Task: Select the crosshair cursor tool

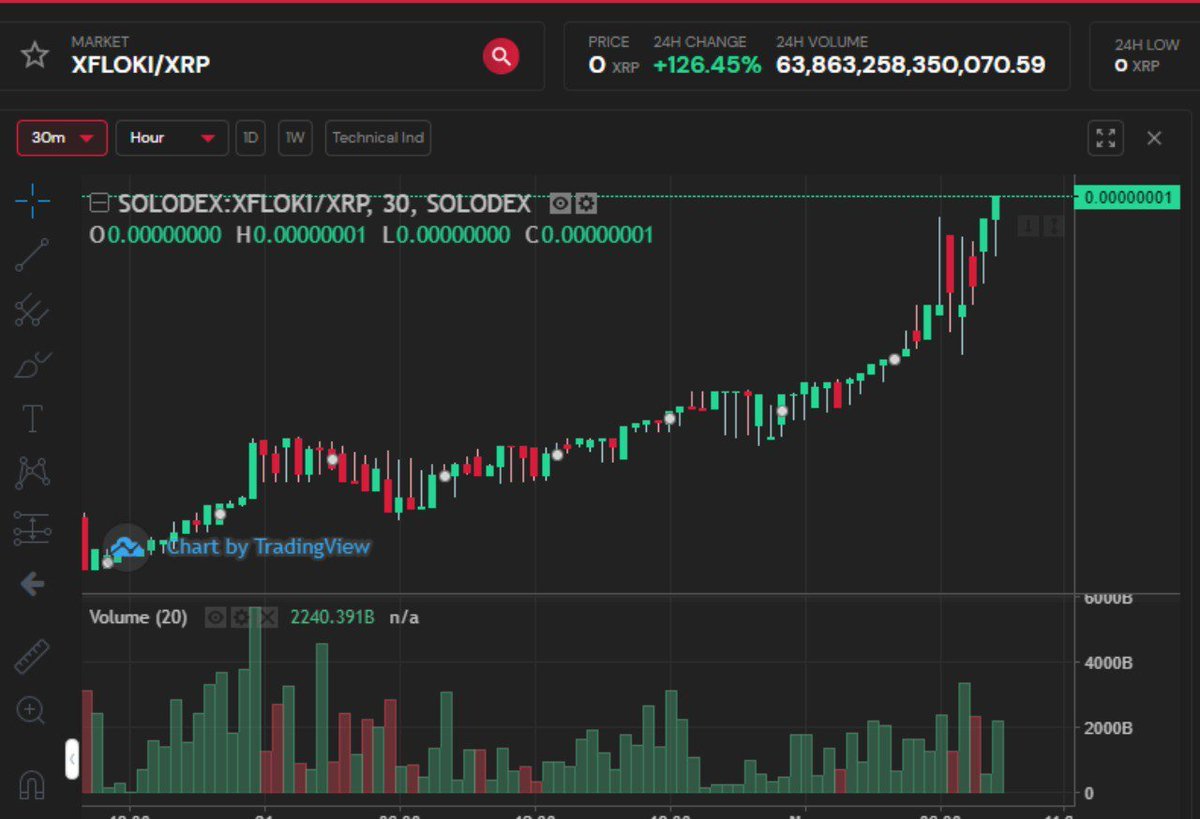Action: coord(32,201)
